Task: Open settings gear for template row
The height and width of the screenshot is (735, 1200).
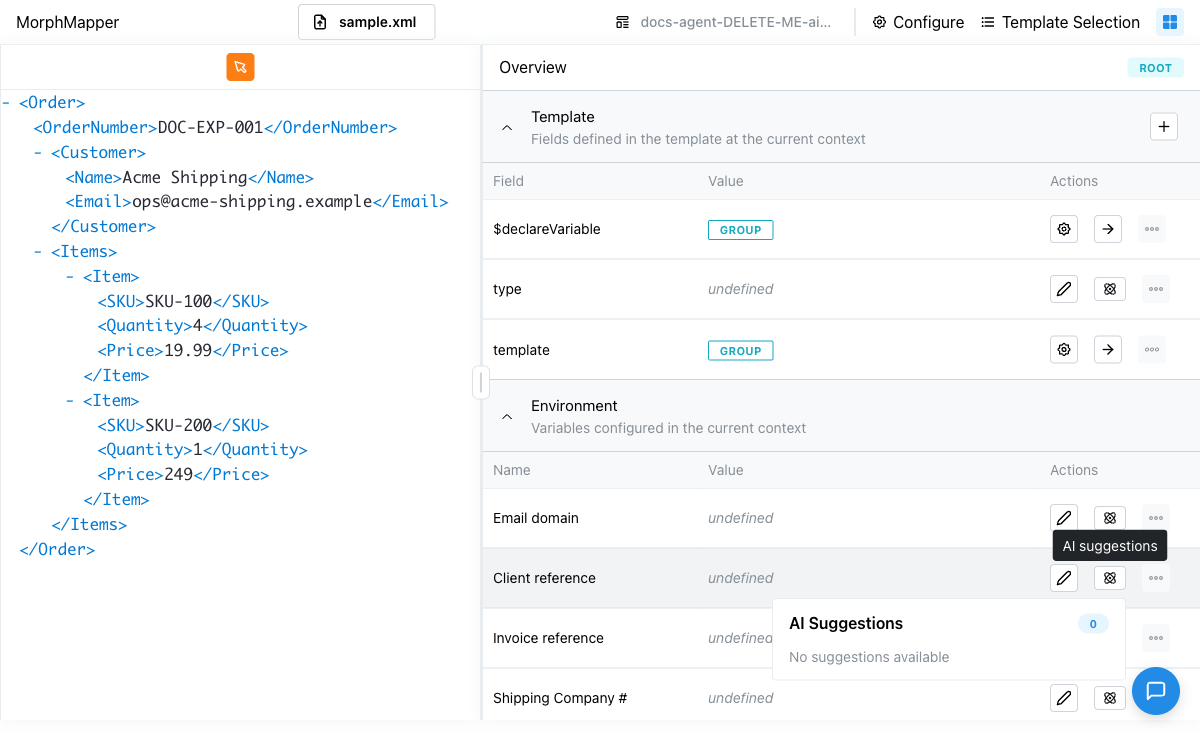Action: coord(1064,350)
